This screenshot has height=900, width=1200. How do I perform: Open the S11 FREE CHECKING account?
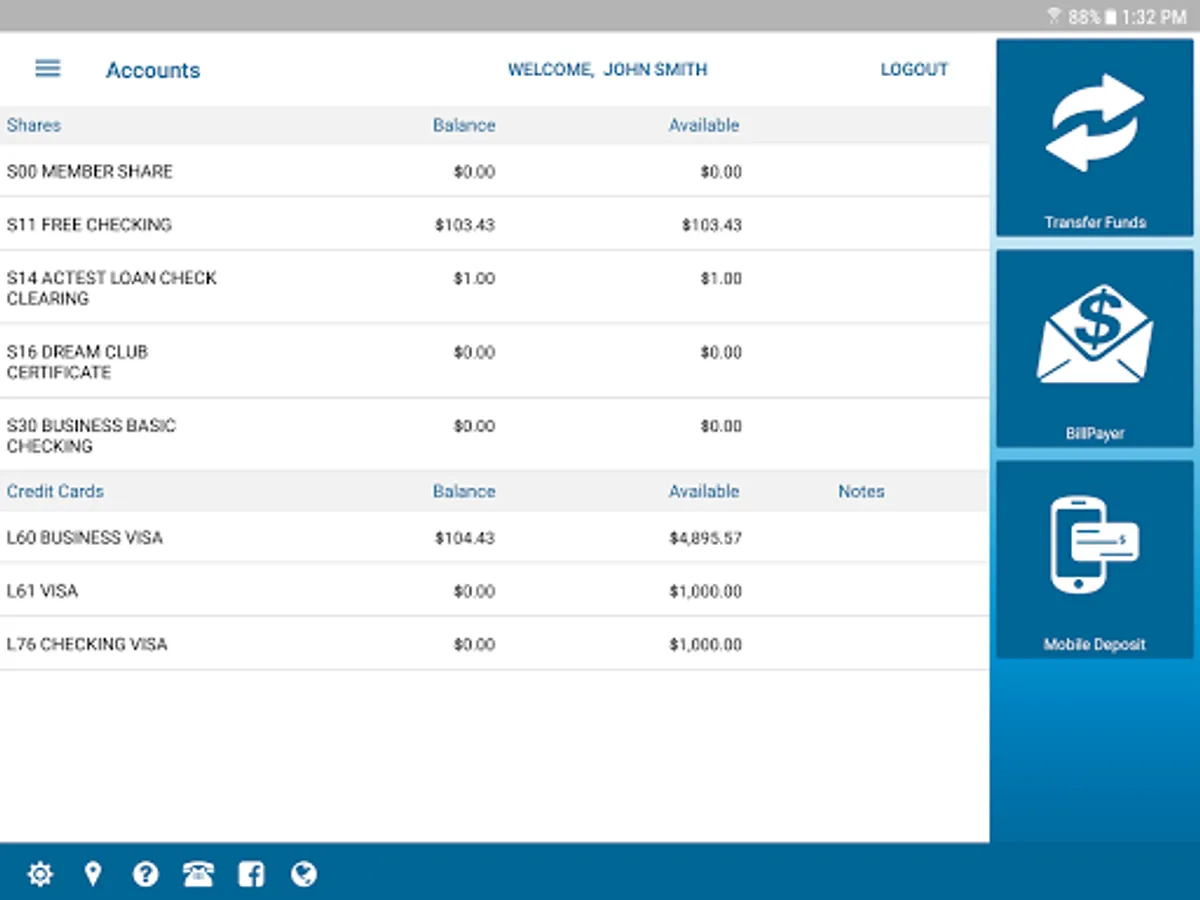coord(495,224)
